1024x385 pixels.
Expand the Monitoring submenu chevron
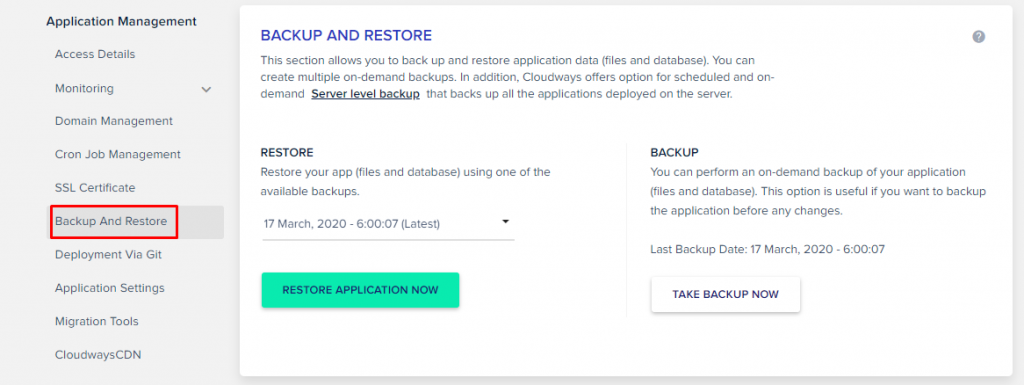[206, 89]
